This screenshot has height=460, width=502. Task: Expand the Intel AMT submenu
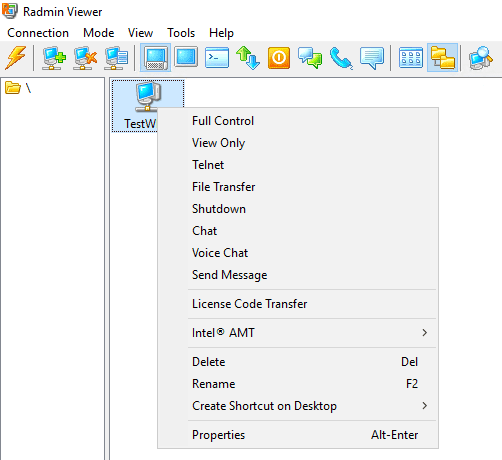[x=298, y=333]
